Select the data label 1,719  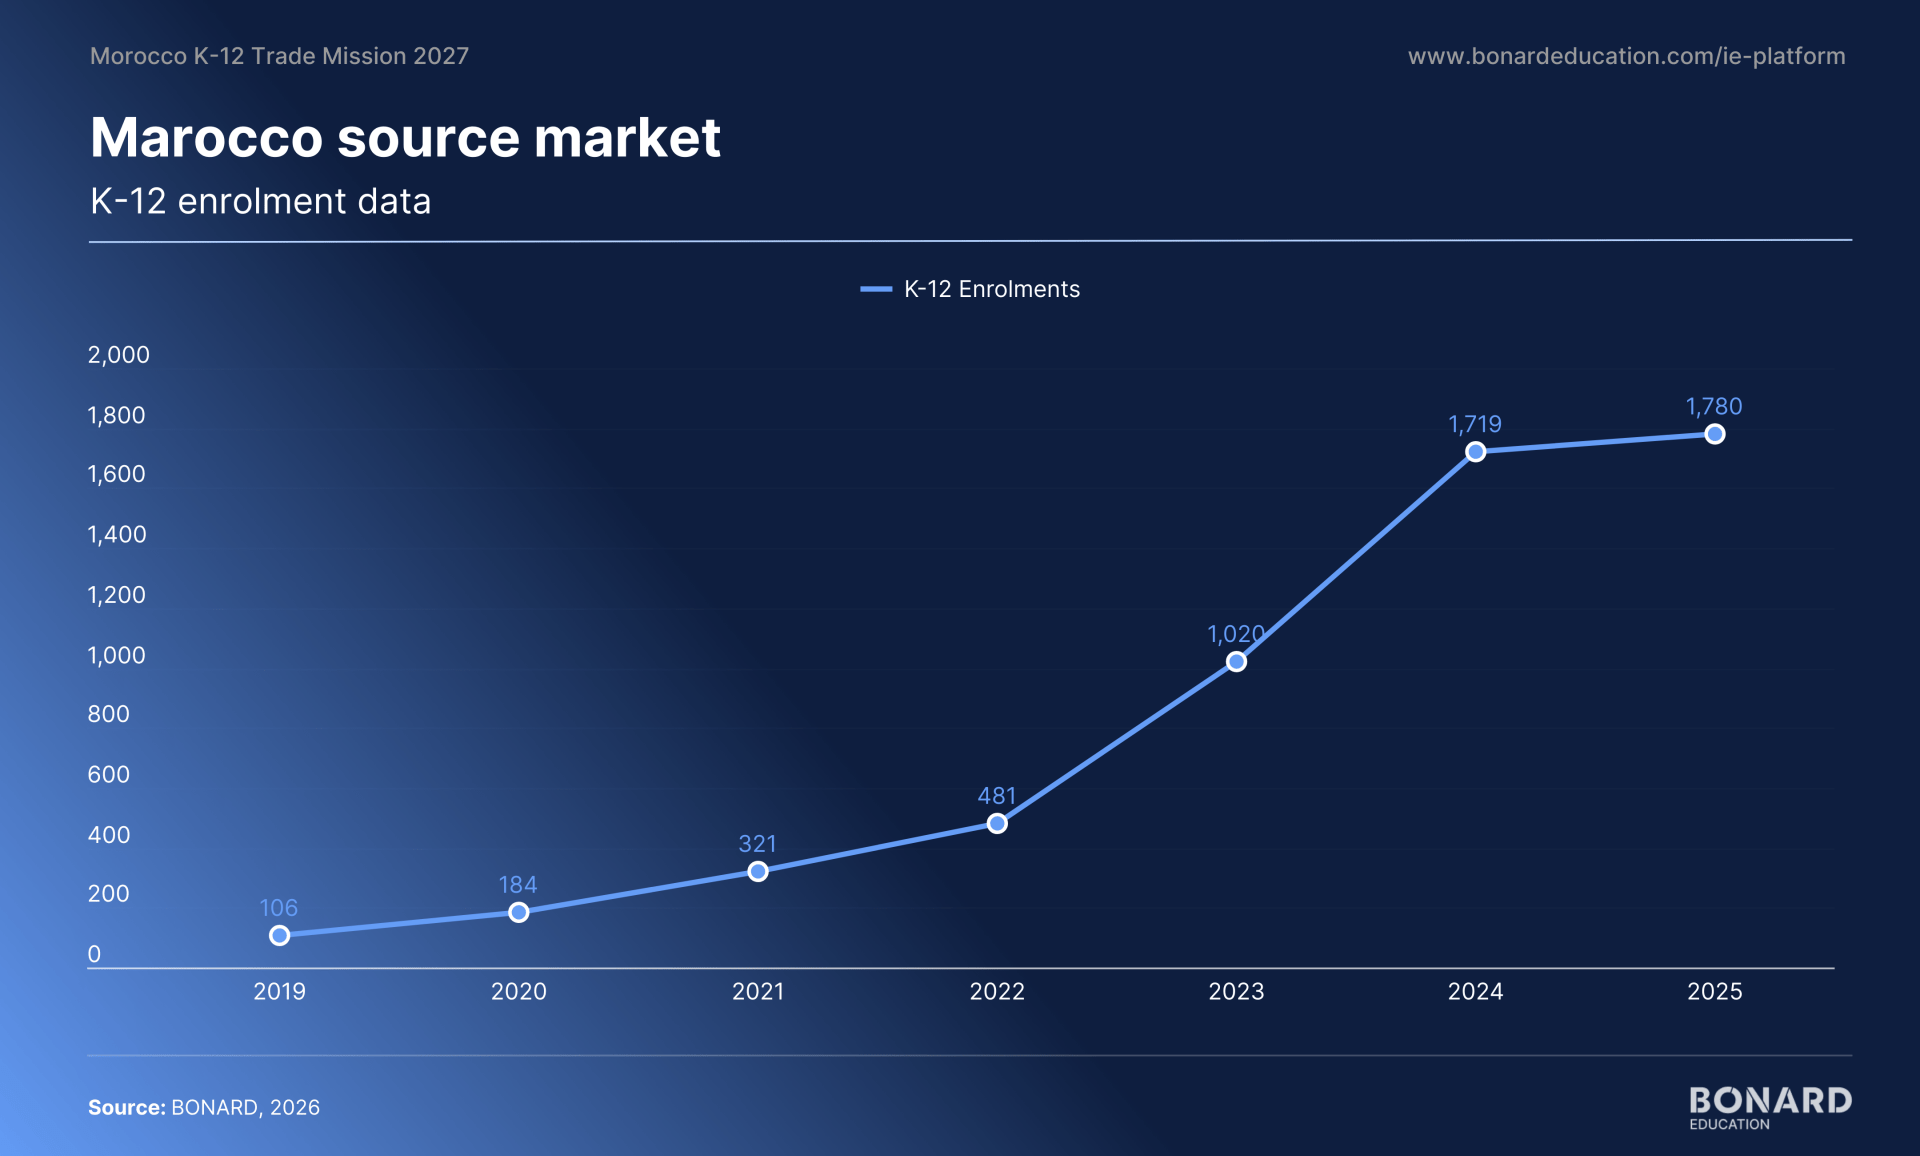[1475, 424]
